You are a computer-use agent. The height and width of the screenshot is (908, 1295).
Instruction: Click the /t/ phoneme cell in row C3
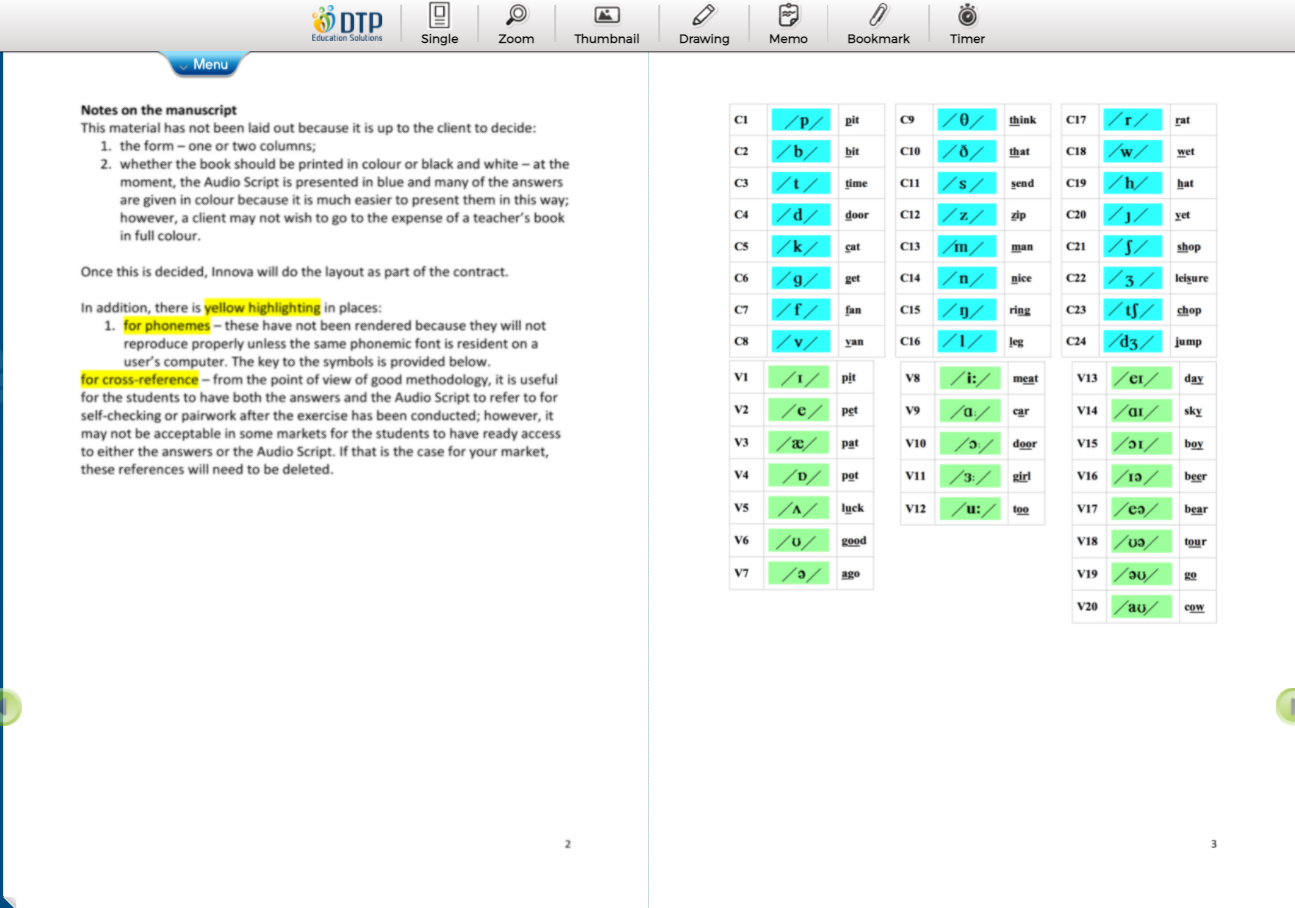point(801,183)
